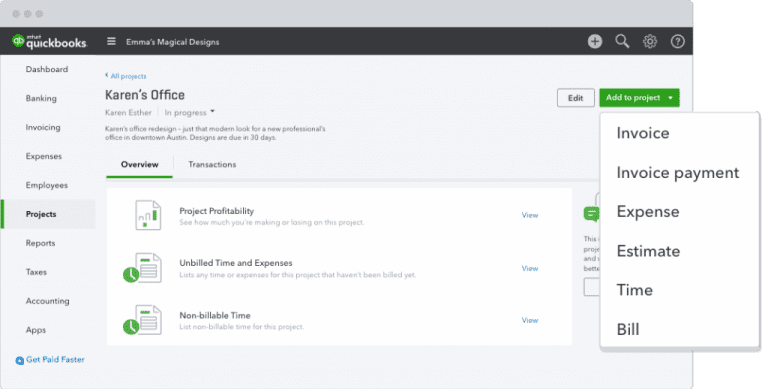Screen dimensions: 768x389
Task: Click the Get Paid Faster icon
Action: coord(20,361)
